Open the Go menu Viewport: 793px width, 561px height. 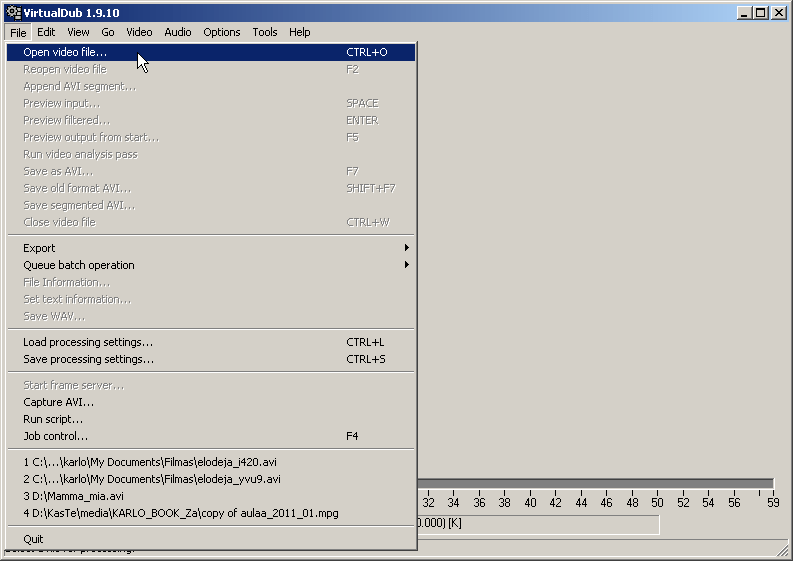108,32
